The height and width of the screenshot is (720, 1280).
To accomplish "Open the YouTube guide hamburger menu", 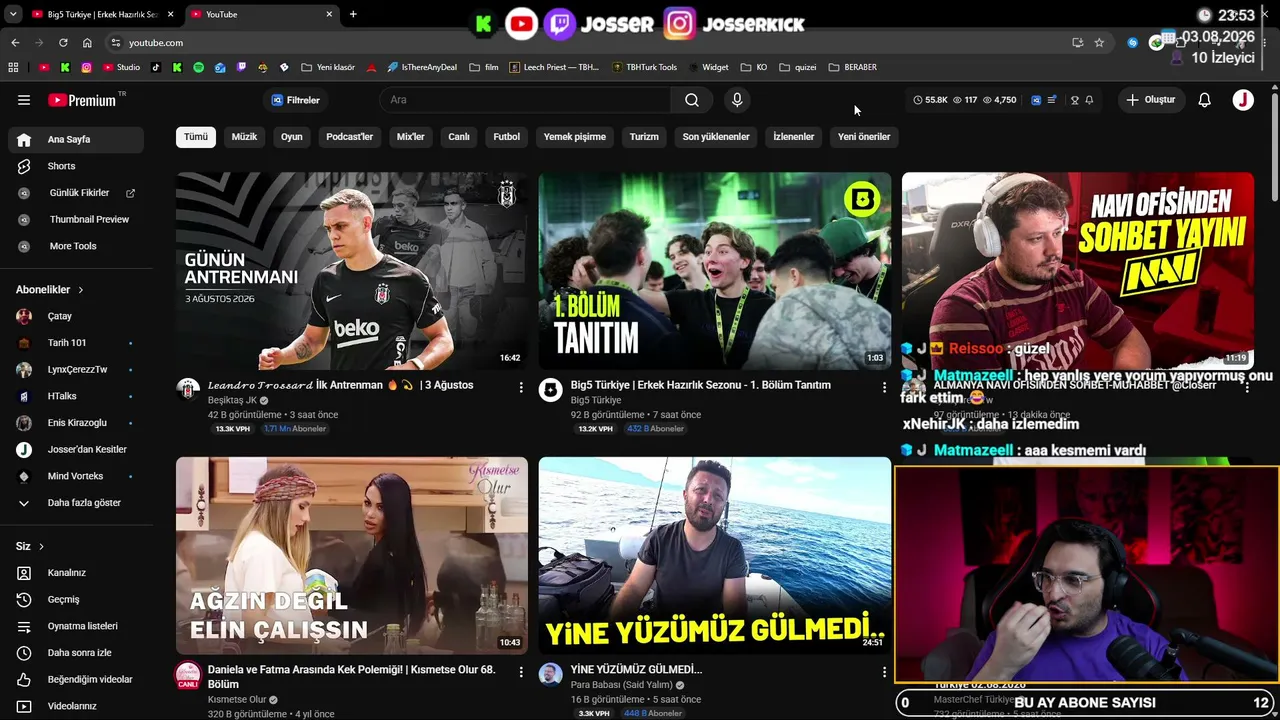I will click(24, 100).
